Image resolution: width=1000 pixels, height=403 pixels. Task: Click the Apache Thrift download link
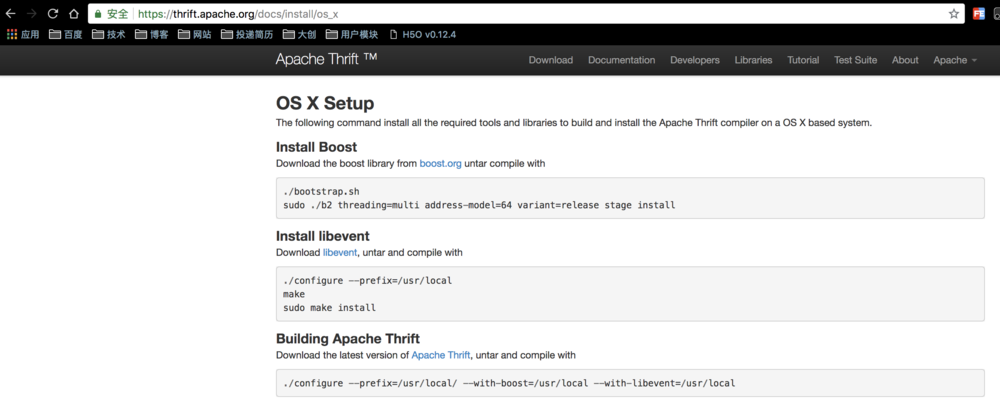point(440,355)
